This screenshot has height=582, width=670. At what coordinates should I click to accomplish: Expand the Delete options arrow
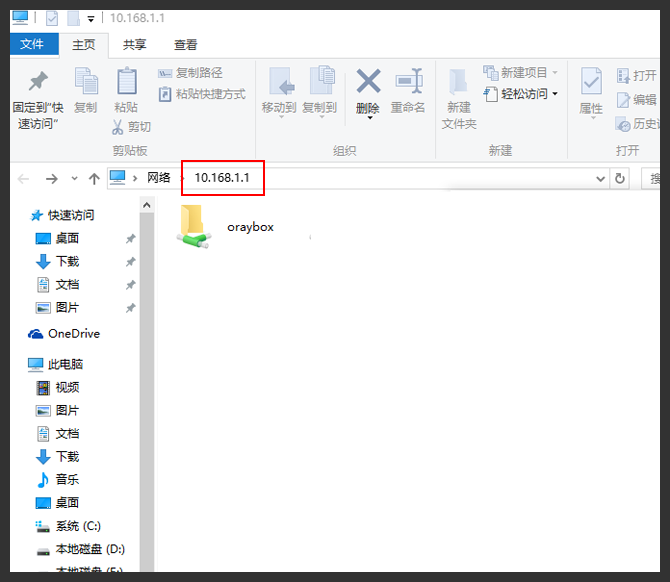click(x=370, y=118)
